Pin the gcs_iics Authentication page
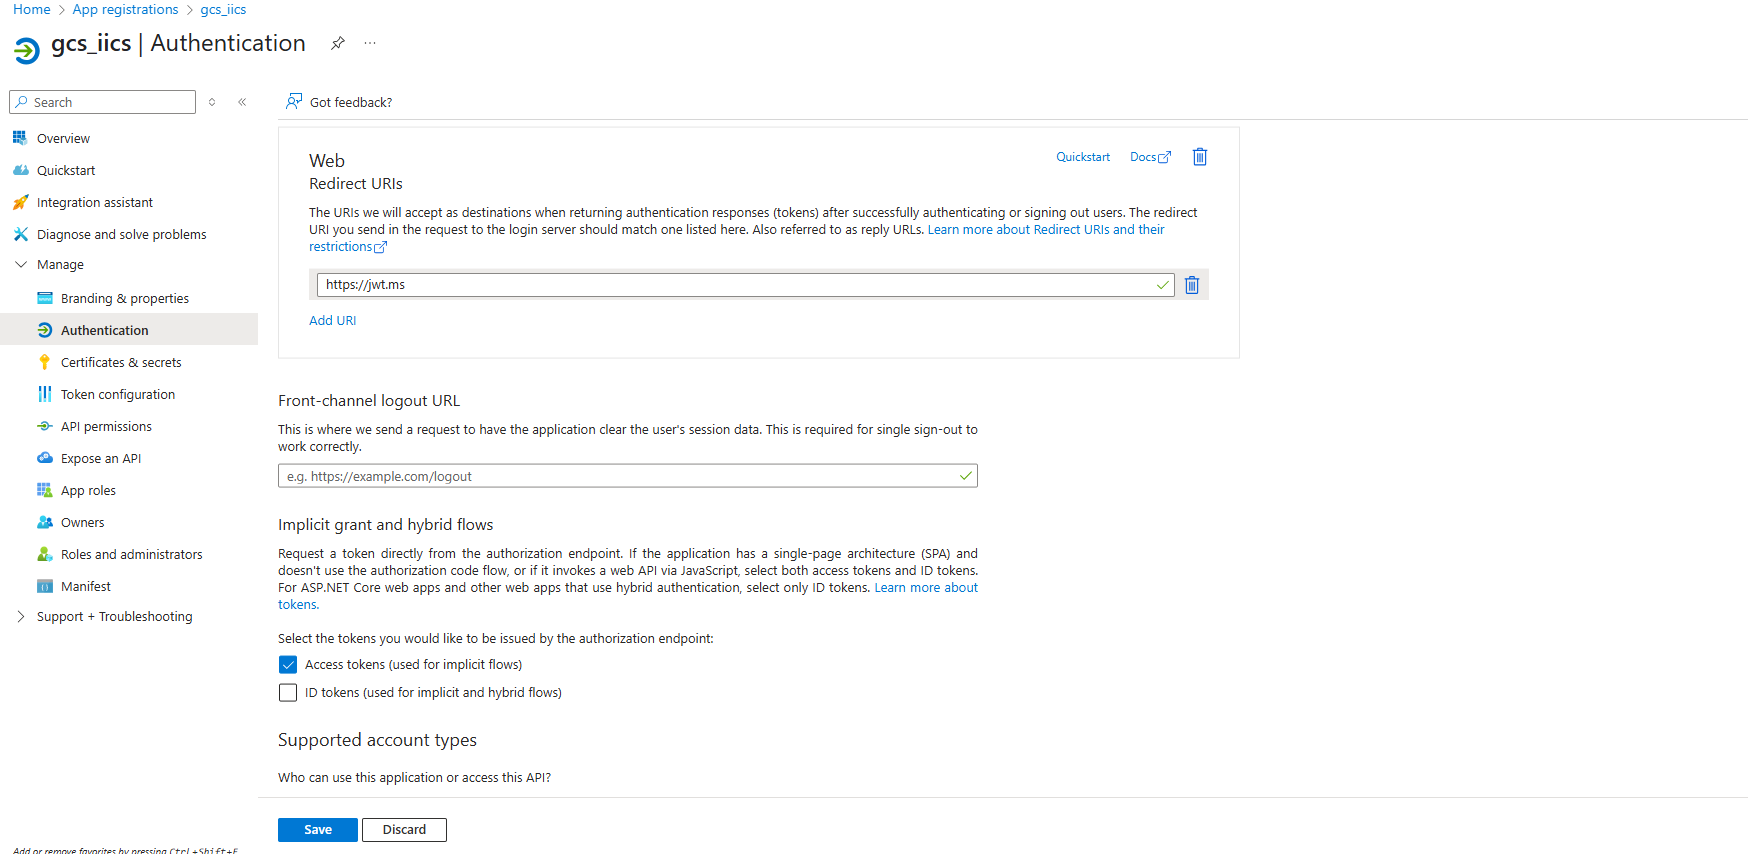Screen dimensions: 1748x854 (338, 43)
